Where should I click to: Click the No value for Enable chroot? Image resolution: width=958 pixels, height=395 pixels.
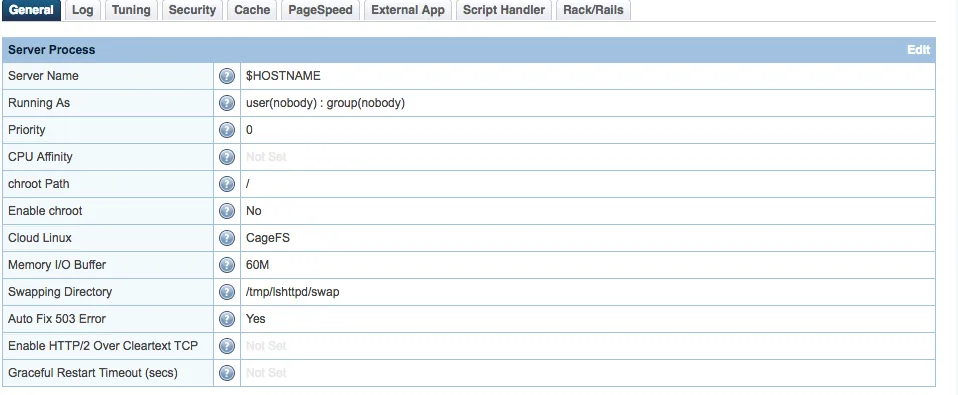[254, 211]
